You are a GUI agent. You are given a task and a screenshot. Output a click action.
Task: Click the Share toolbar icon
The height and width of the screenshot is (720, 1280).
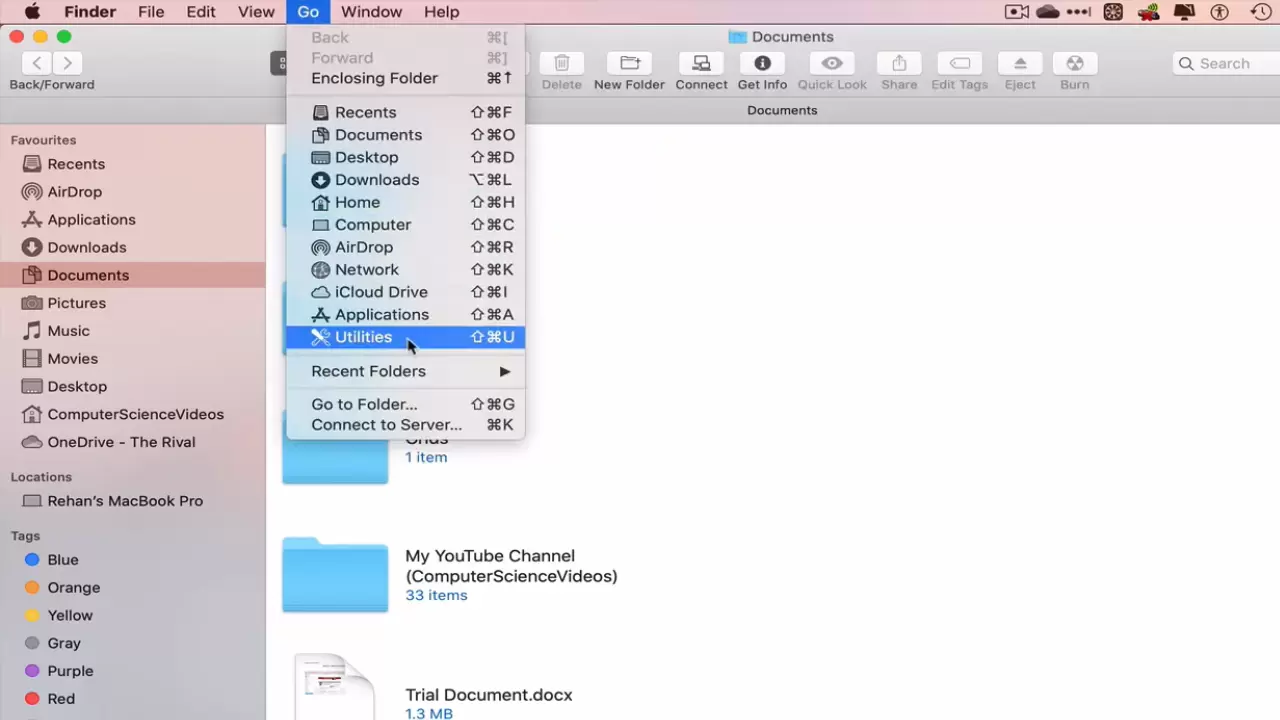899,63
